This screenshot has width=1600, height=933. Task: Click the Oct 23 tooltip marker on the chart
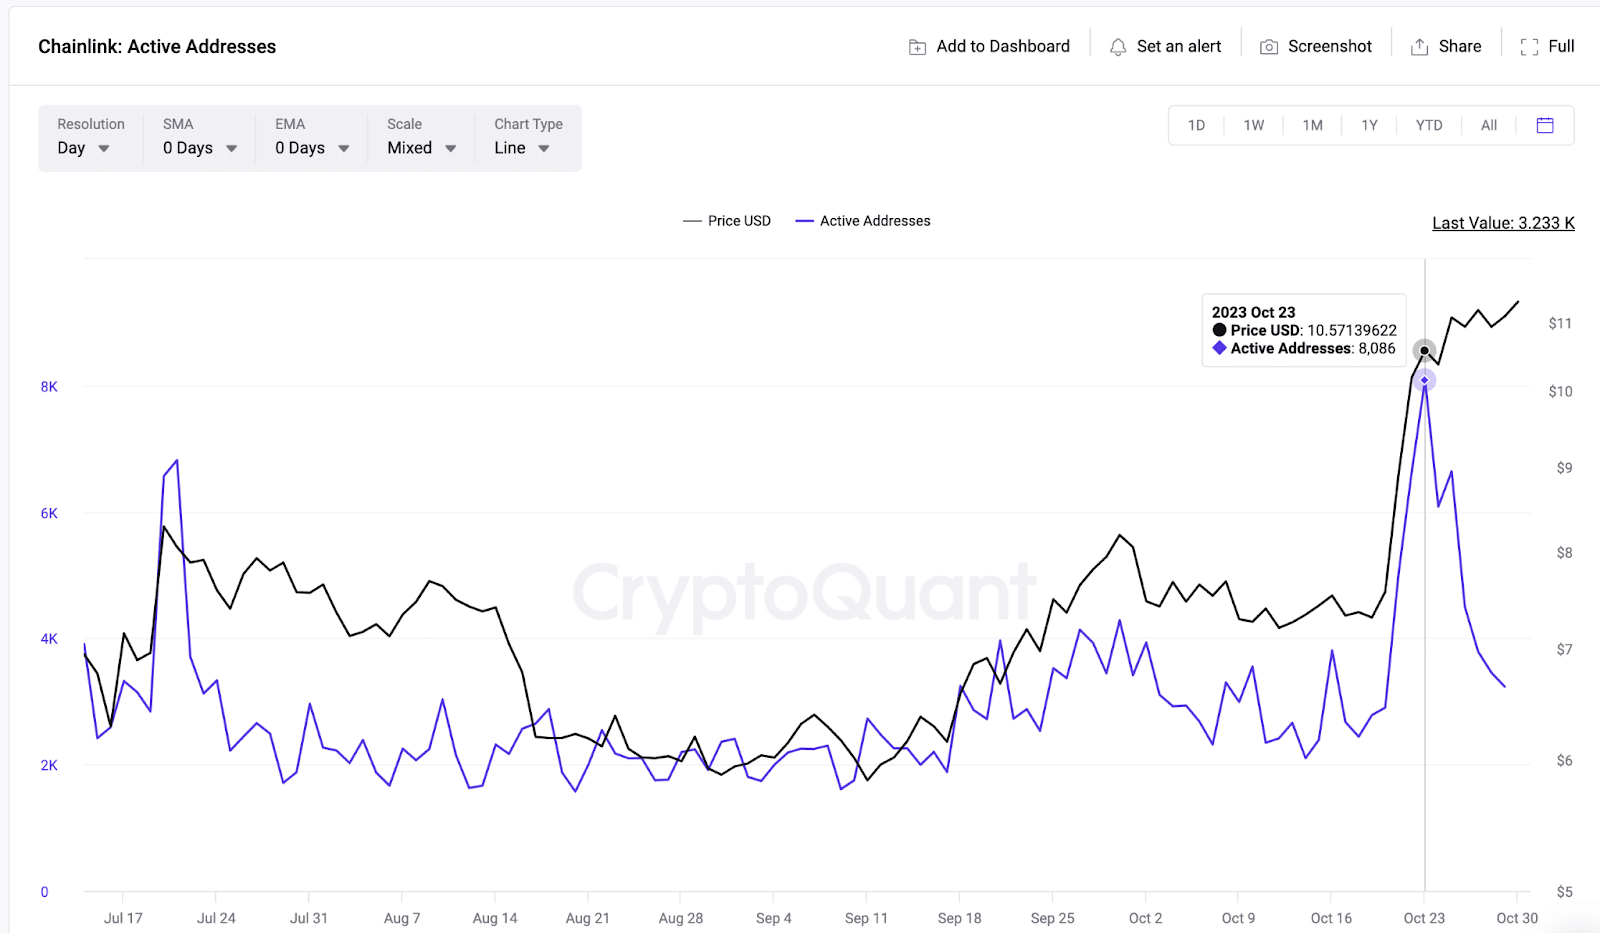click(x=1424, y=351)
